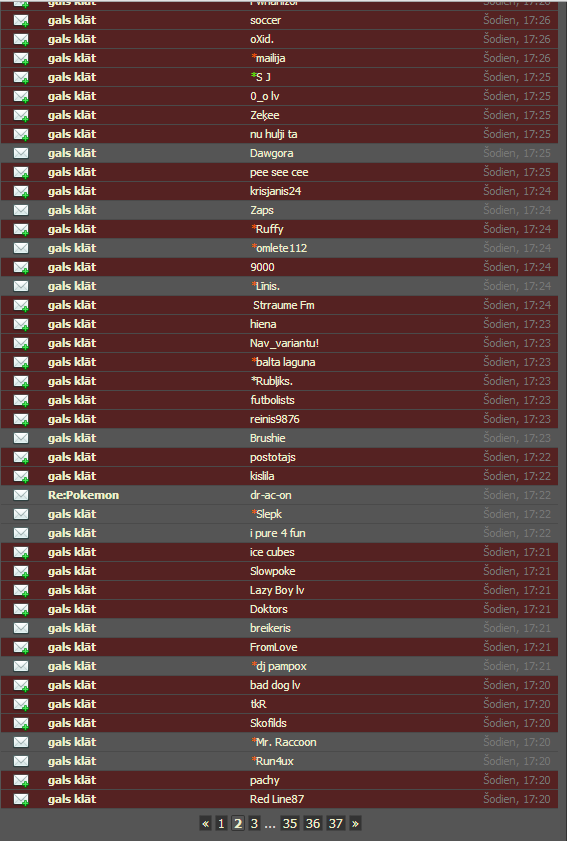Click envelope icon next to Zaps message

(x=21, y=210)
